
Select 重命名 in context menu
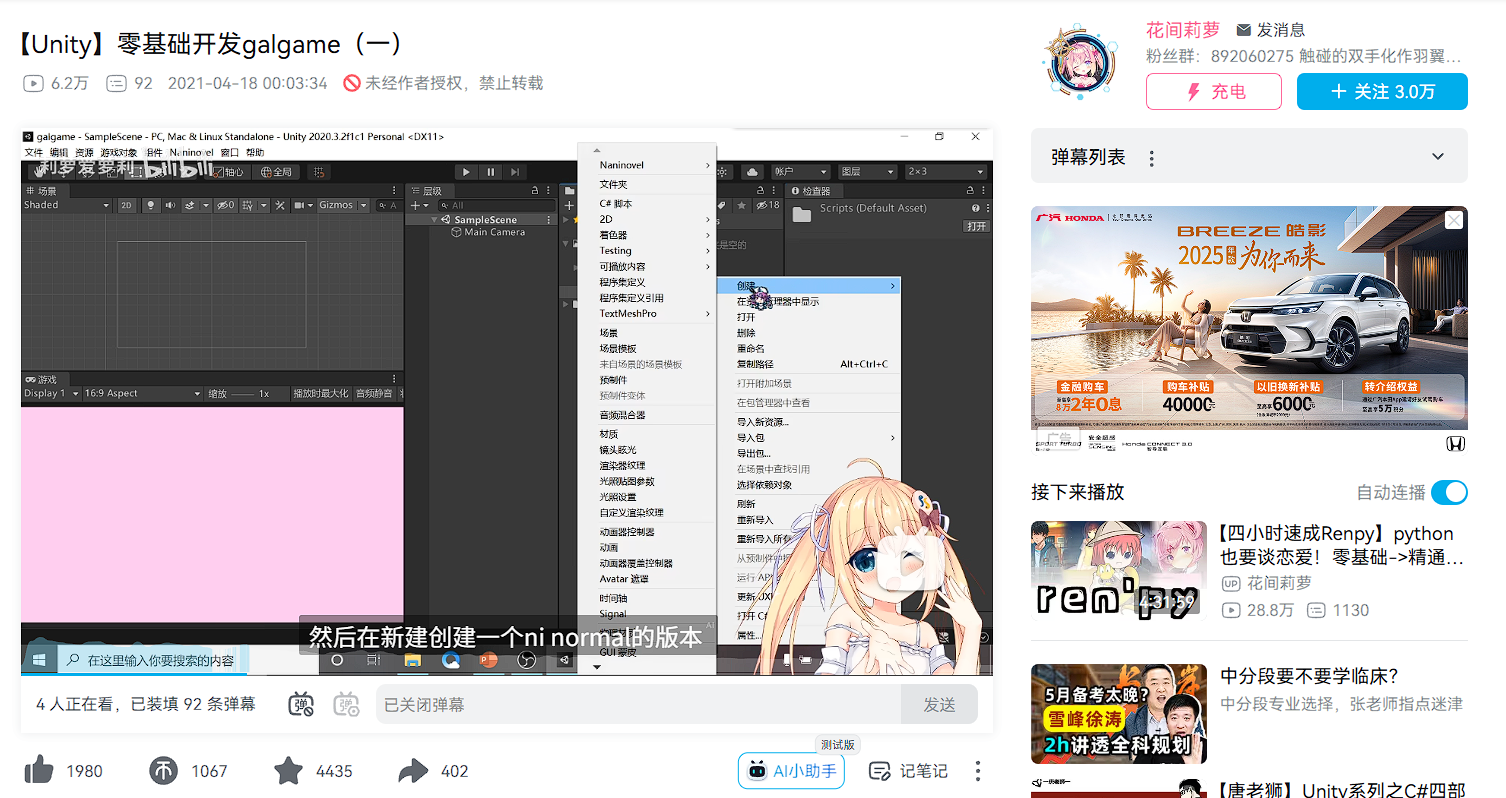coord(810,348)
